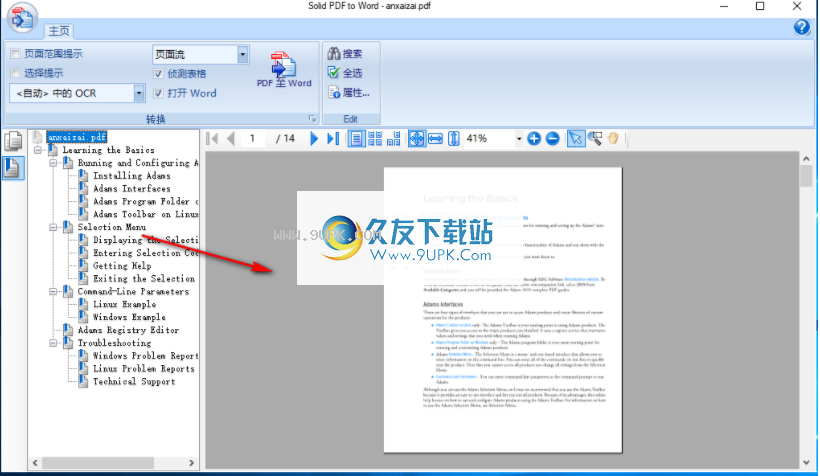Collapse the Troubleshooting node
Screen dimensions: 820x476
point(53,343)
